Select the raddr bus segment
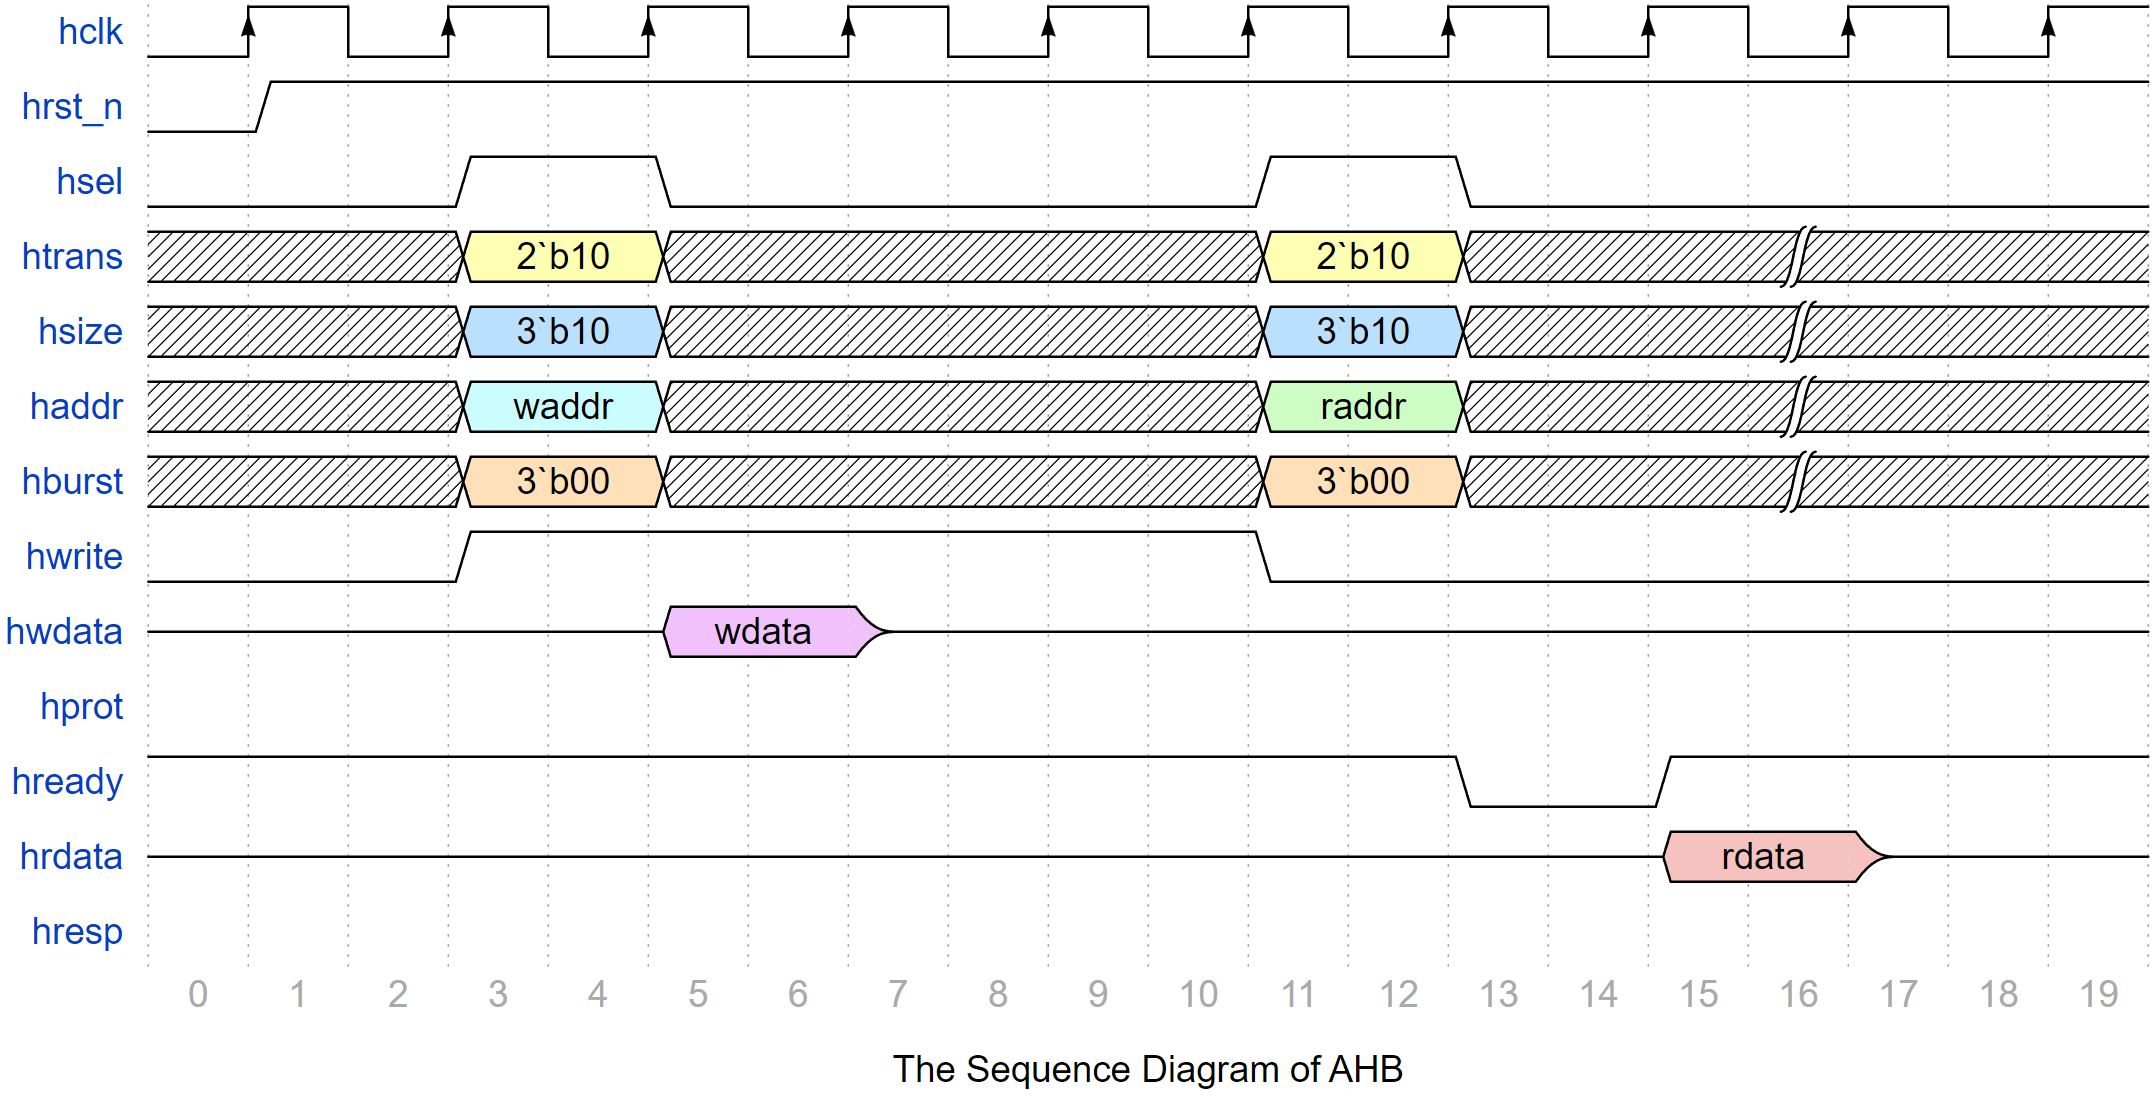The image size is (2154, 1098). click(1363, 407)
